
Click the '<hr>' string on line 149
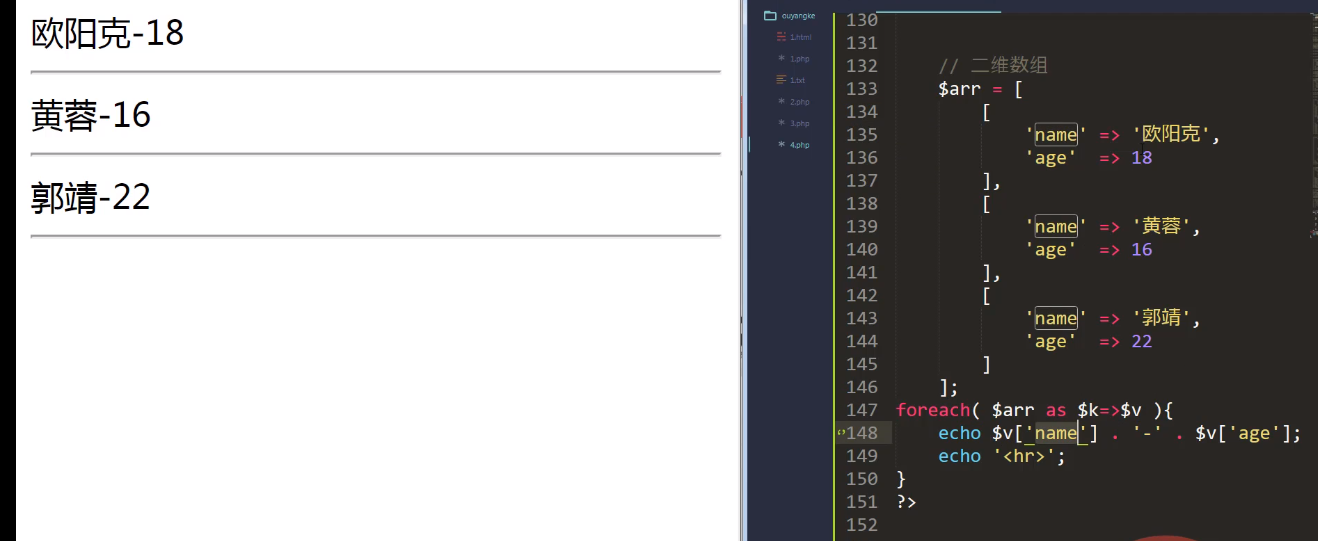pyautogui.click(x=1024, y=456)
